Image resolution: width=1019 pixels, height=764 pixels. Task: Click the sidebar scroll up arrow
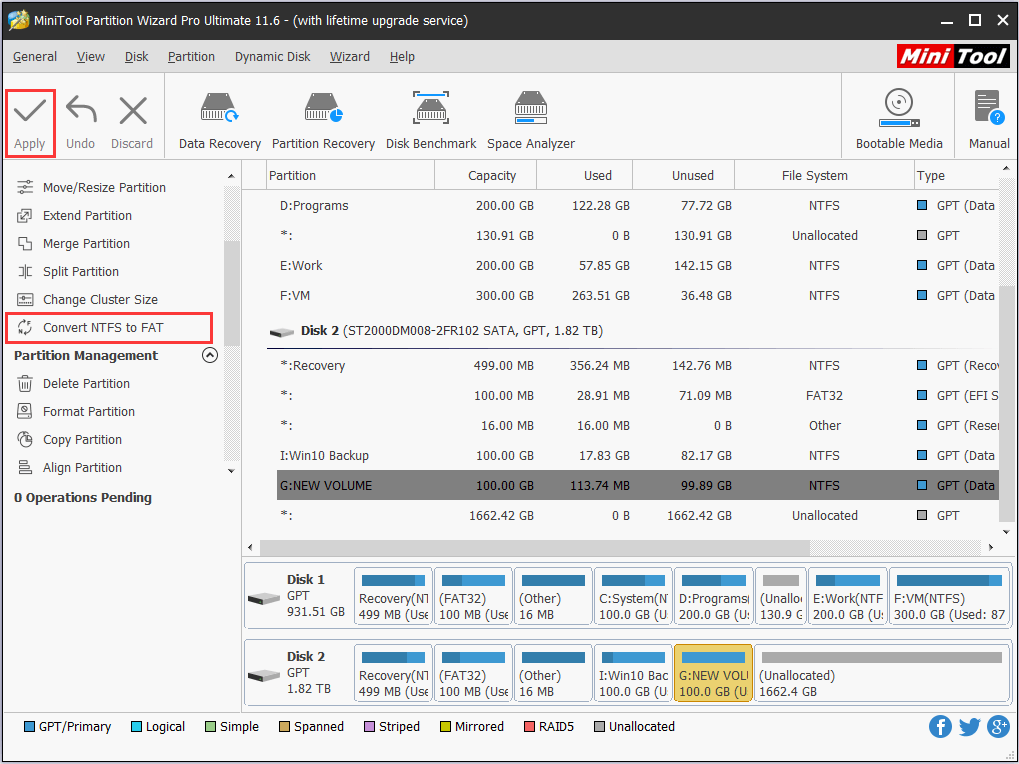(x=231, y=176)
